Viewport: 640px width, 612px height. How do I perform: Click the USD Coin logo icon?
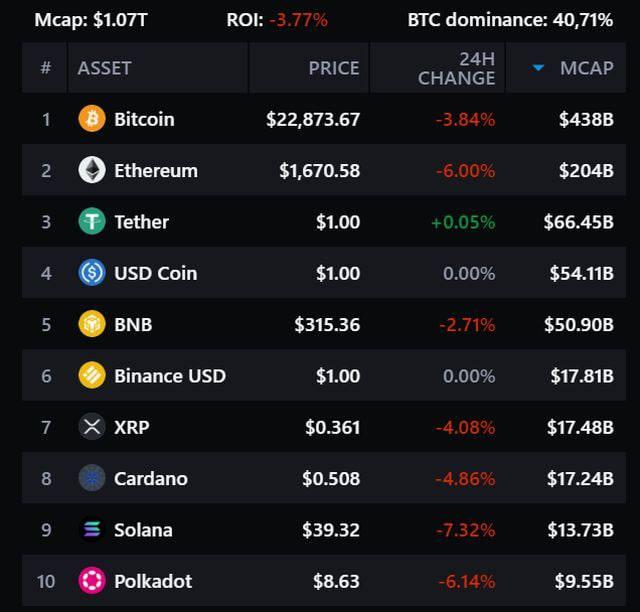coord(92,273)
